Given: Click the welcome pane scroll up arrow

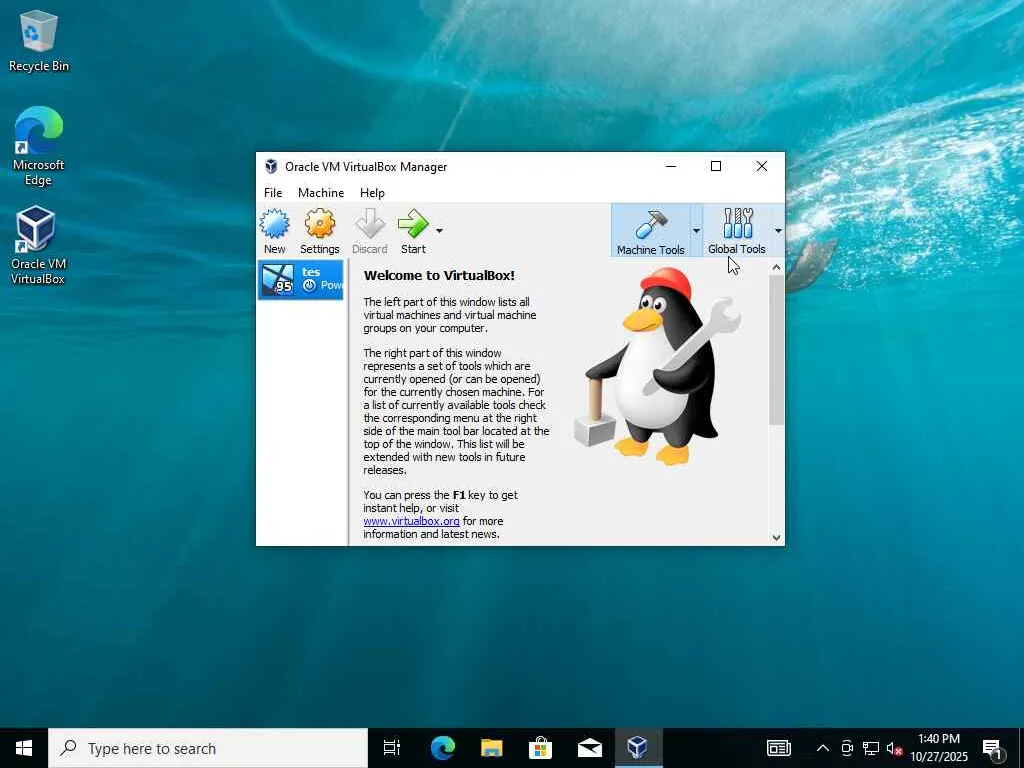Looking at the screenshot, I should pos(776,267).
